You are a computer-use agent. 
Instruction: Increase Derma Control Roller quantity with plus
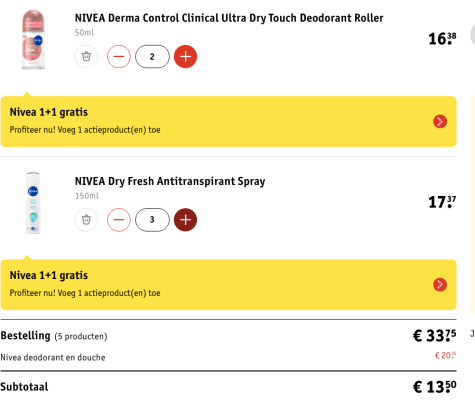tap(185, 56)
